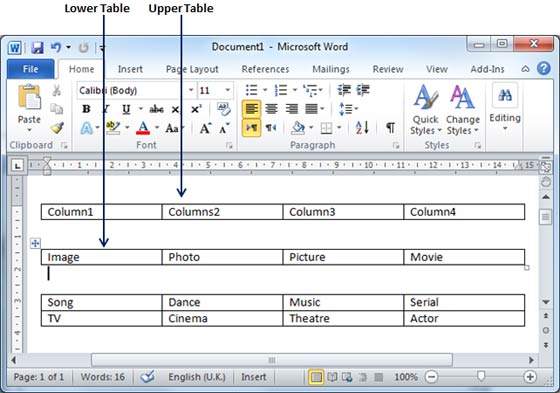This screenshot has width=560, height=393.
Task: Open the font name dropdown
Action: (x=191, y=90)
